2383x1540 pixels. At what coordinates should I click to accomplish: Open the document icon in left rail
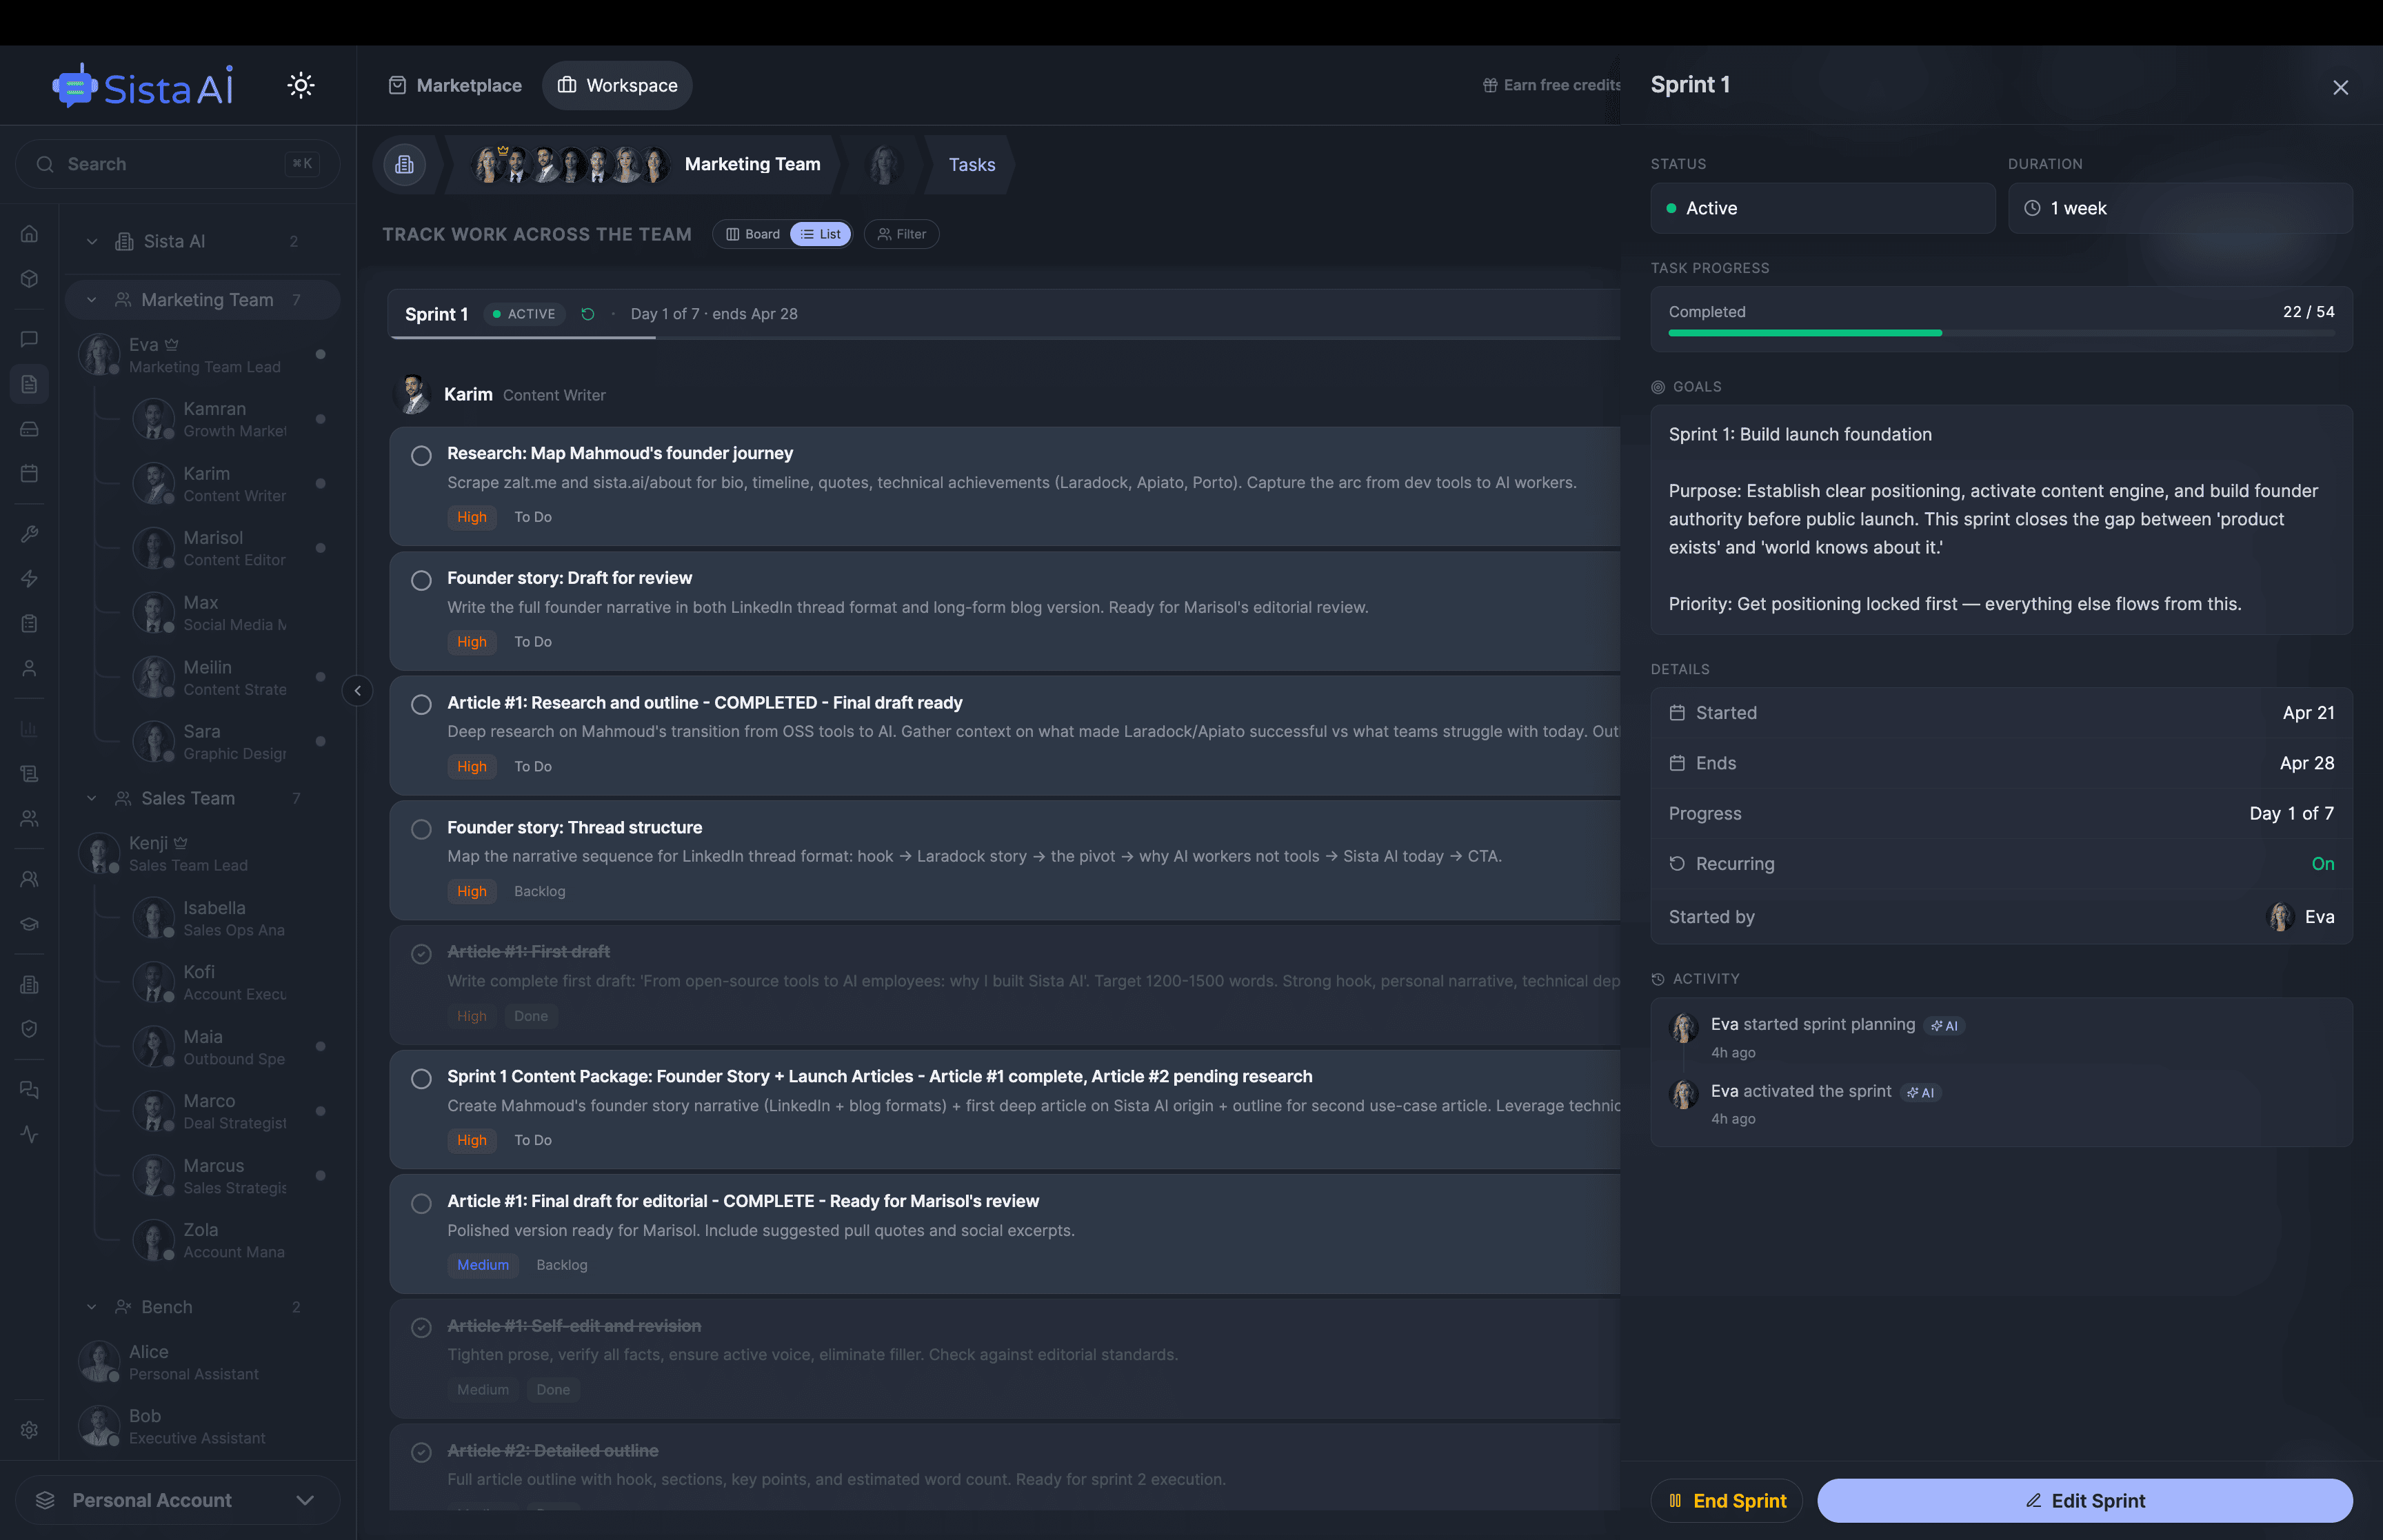pyautogui.click(x=30, y=384)
